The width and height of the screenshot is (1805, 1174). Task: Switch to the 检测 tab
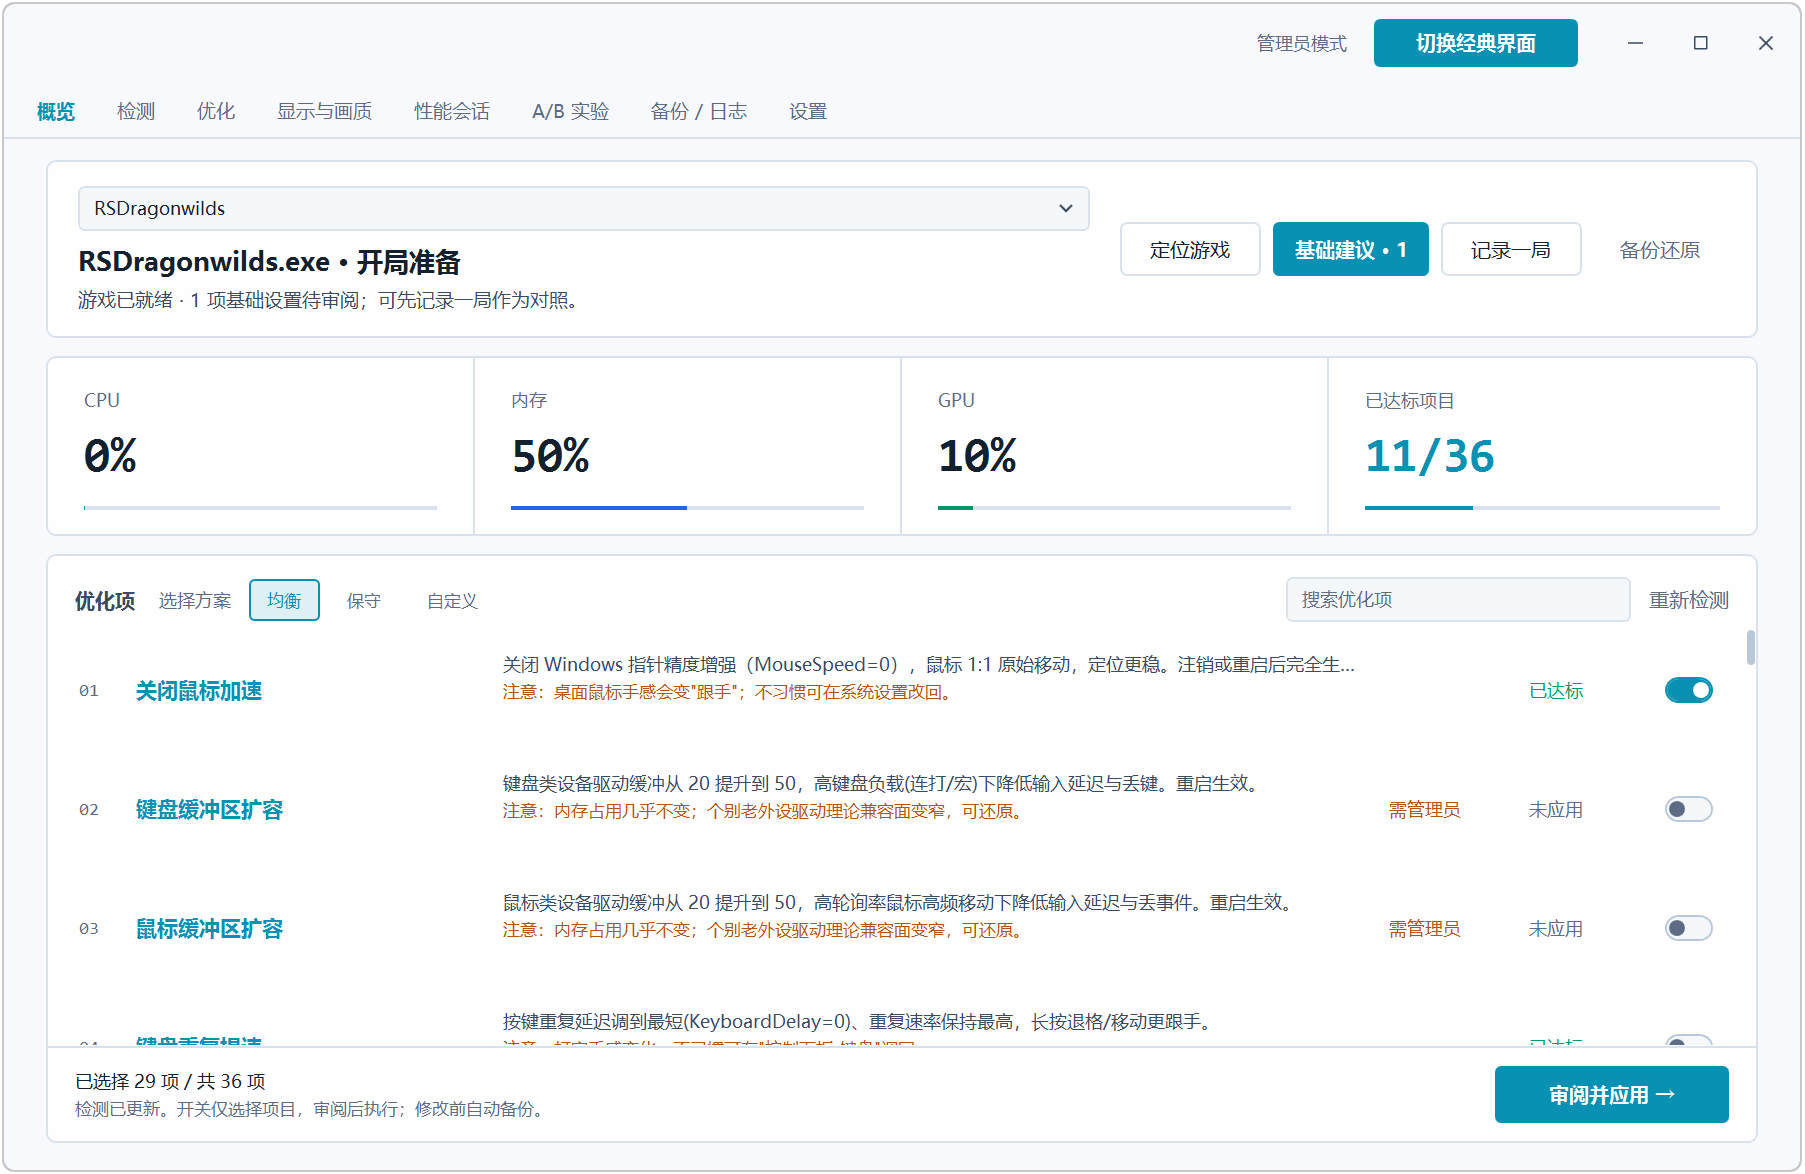point(136,111)
